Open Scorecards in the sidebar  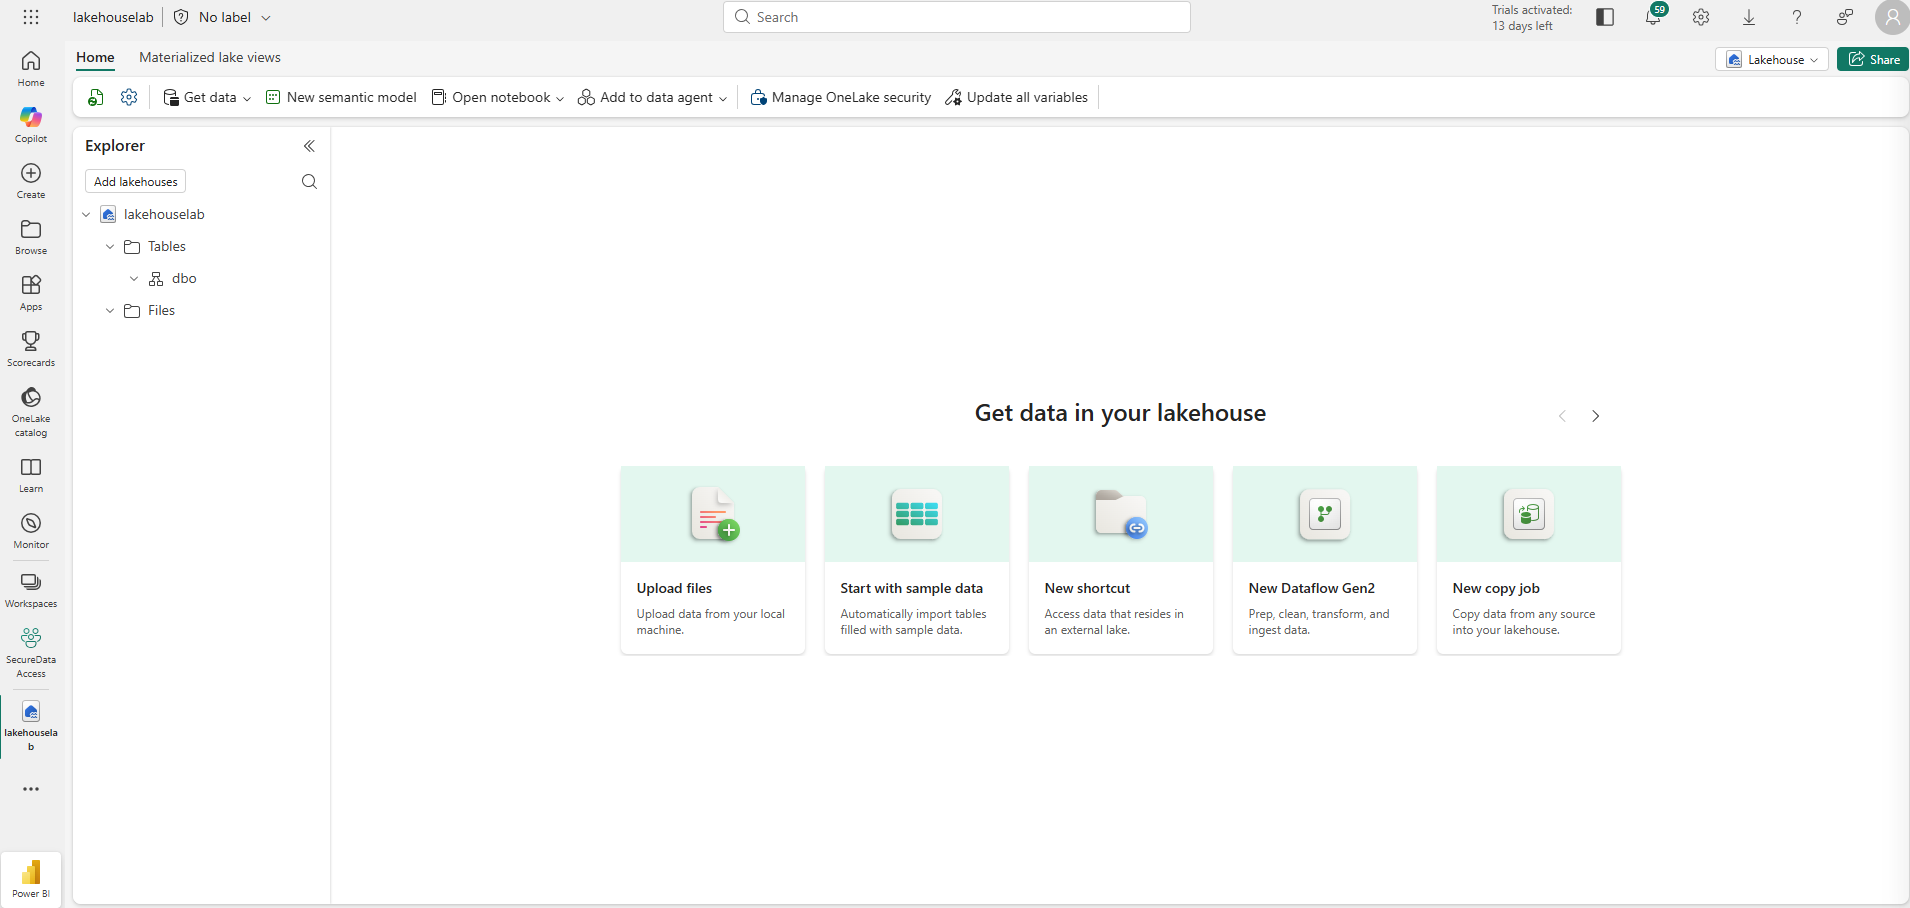[31, 348]
